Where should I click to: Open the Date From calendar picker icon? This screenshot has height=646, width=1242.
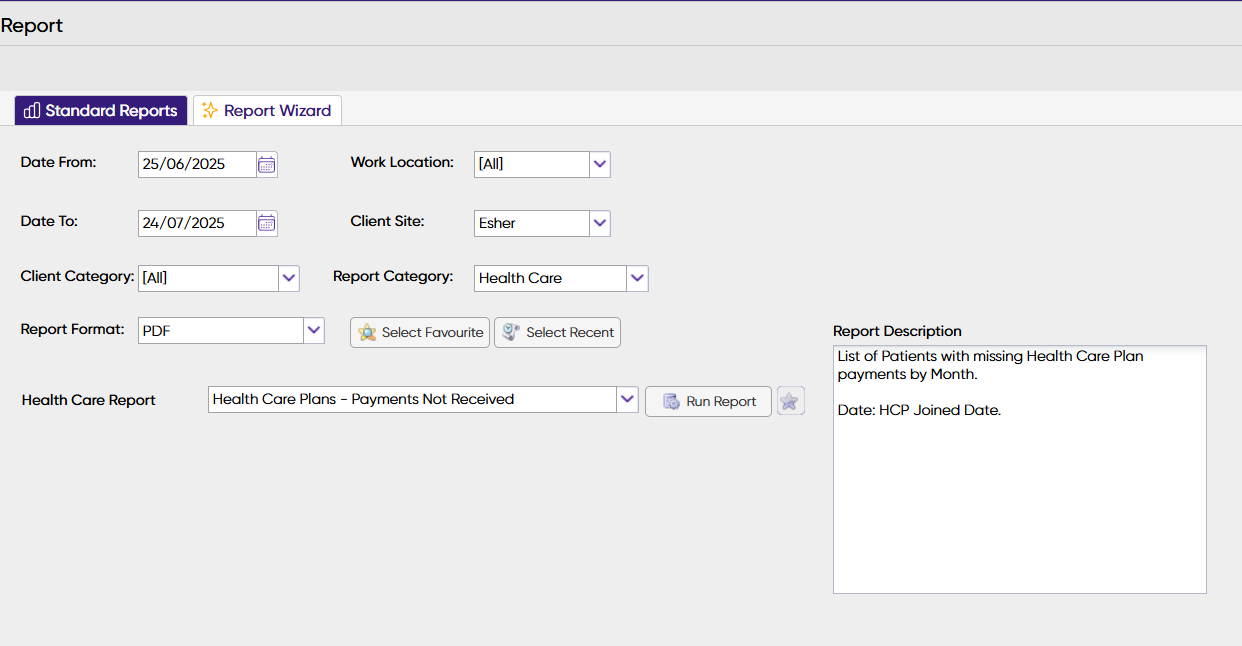pos(266,165)
